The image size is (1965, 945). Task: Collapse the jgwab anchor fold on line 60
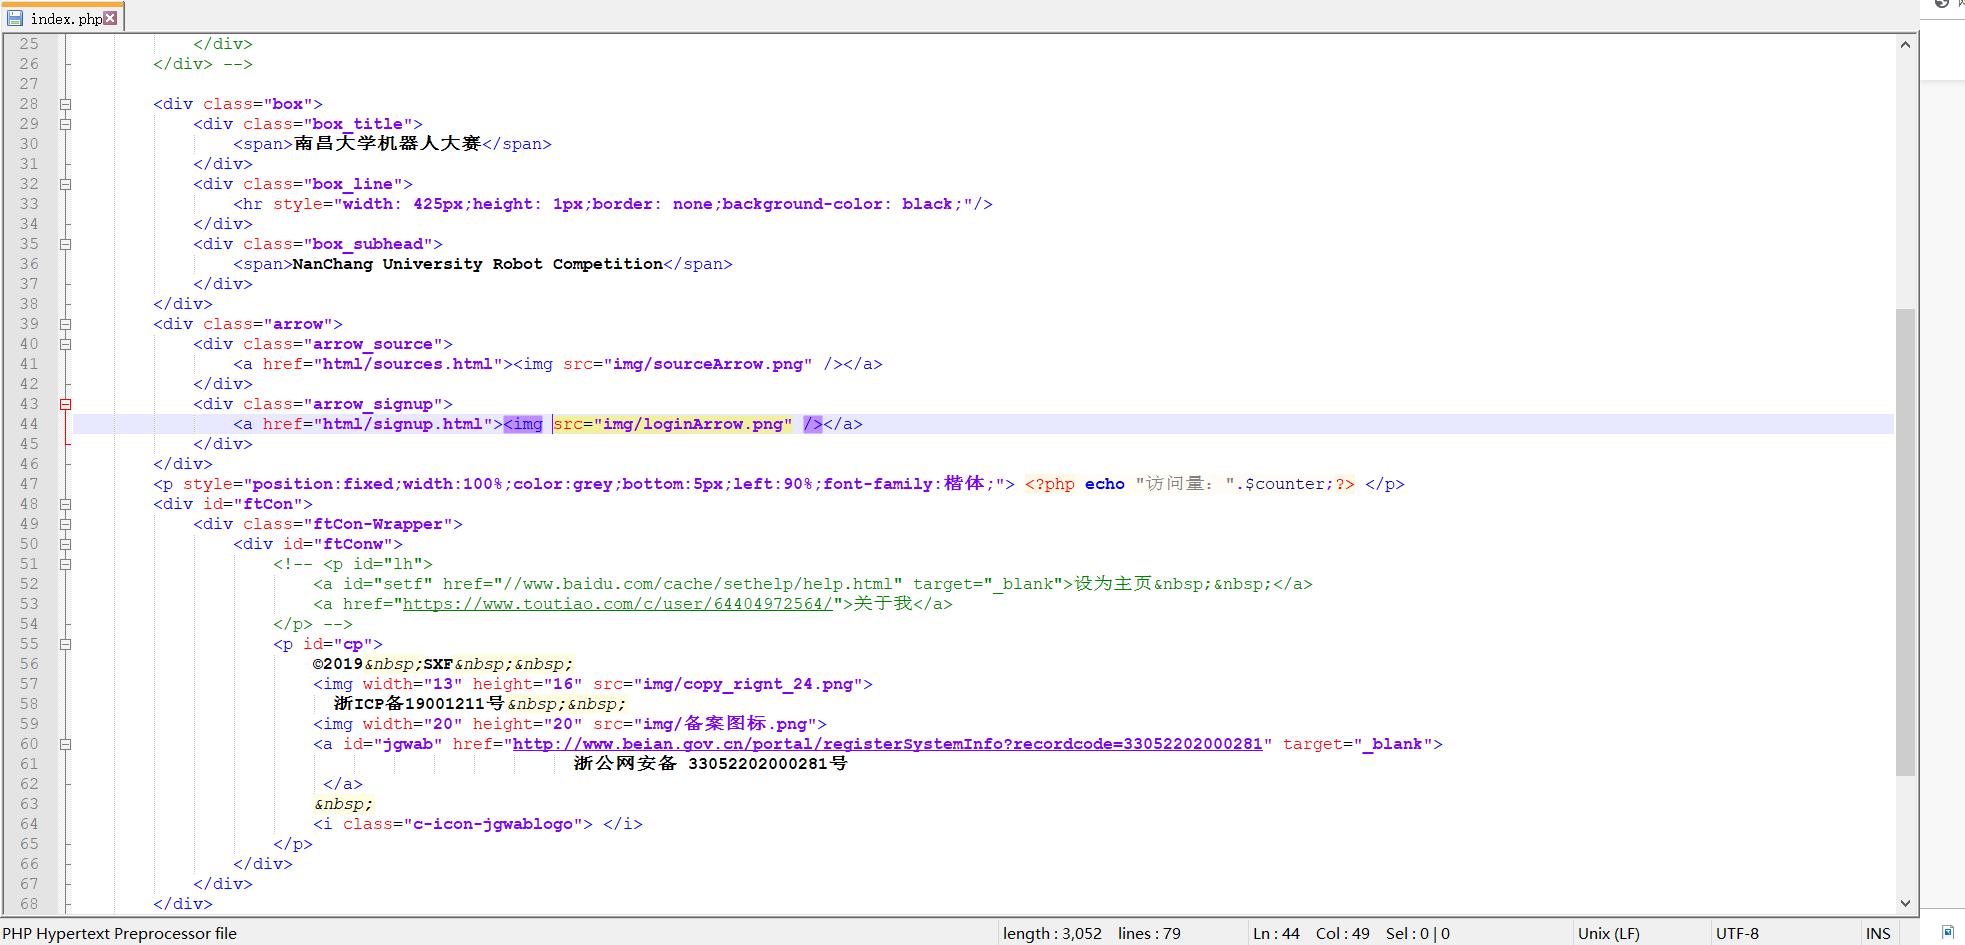point(65,744)
